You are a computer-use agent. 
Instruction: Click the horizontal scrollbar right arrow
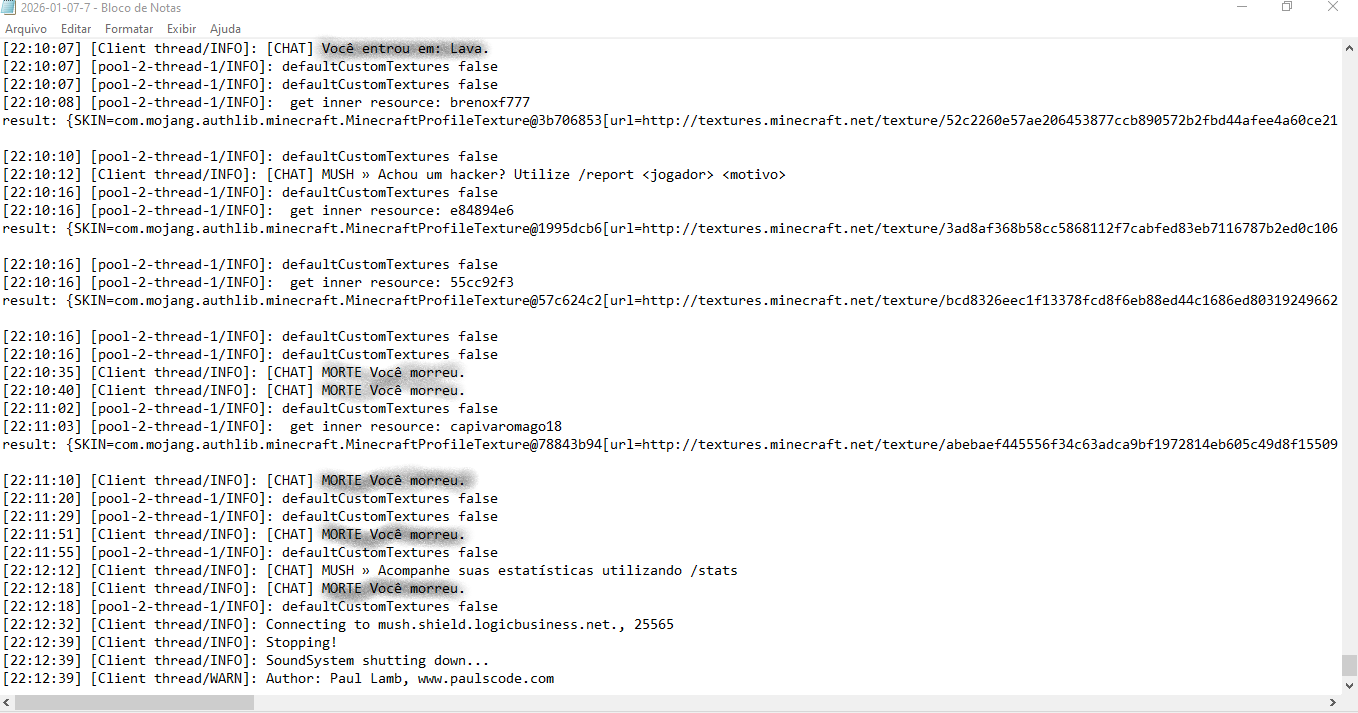coord(1333,704)
